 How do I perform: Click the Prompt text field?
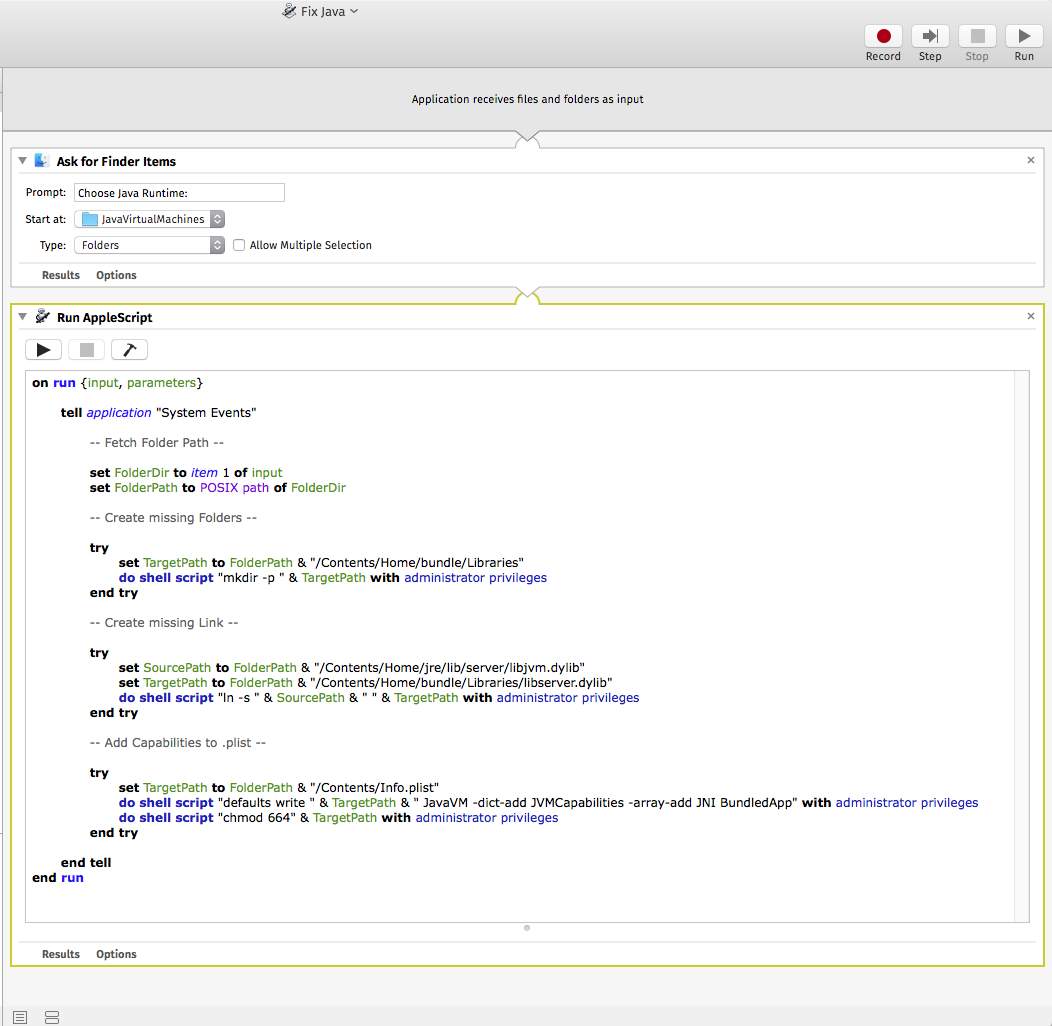click(x=179, y=193)
